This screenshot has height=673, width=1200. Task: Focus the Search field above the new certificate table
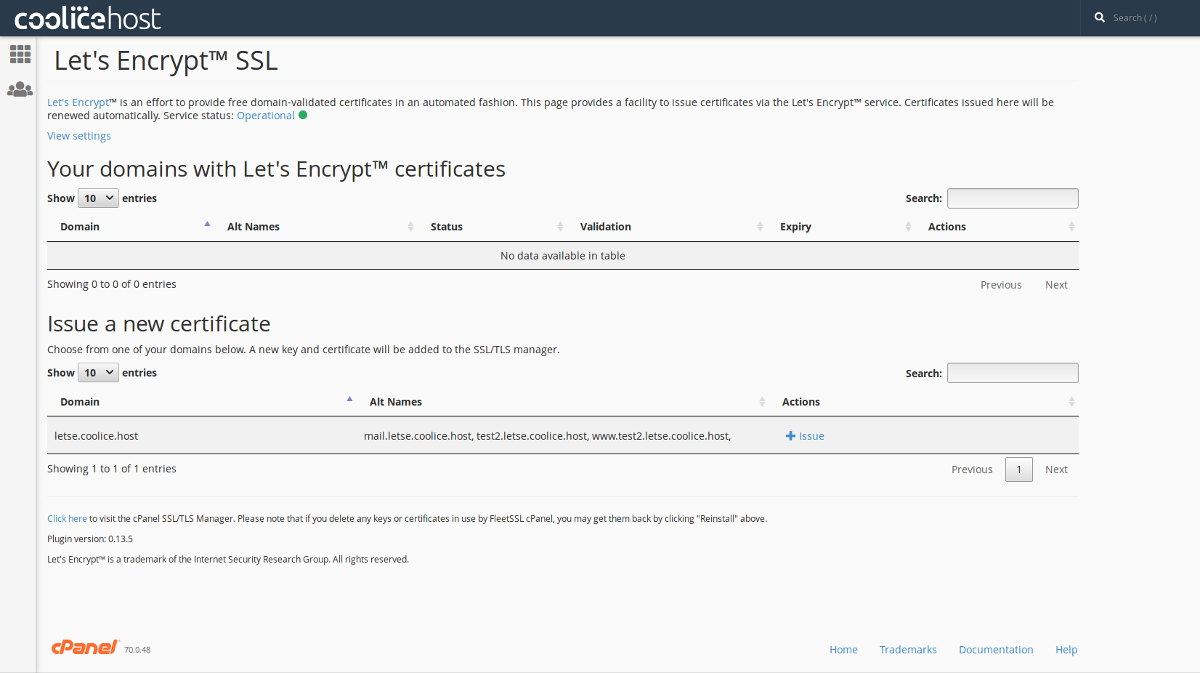(x=1013, y=373)
